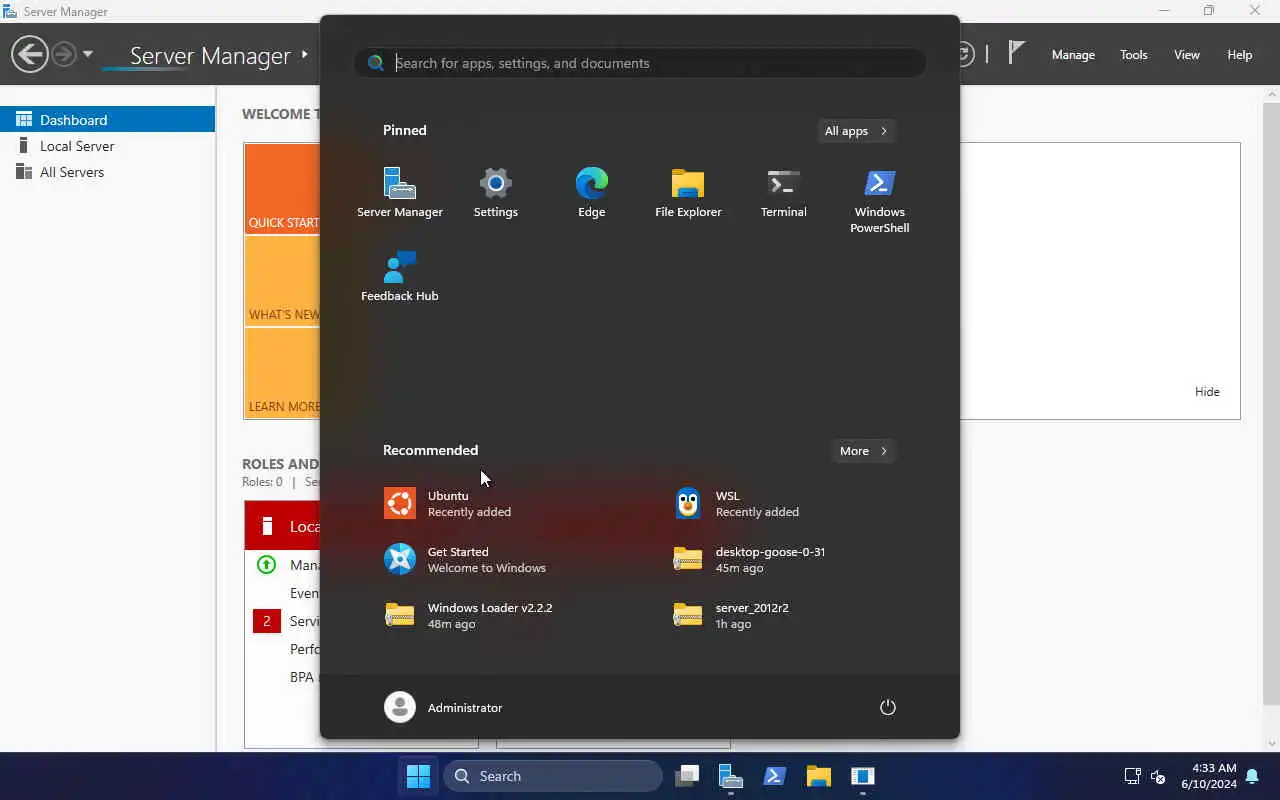Click the network tray icon

pyautogui.click(x=1132, y=776)
